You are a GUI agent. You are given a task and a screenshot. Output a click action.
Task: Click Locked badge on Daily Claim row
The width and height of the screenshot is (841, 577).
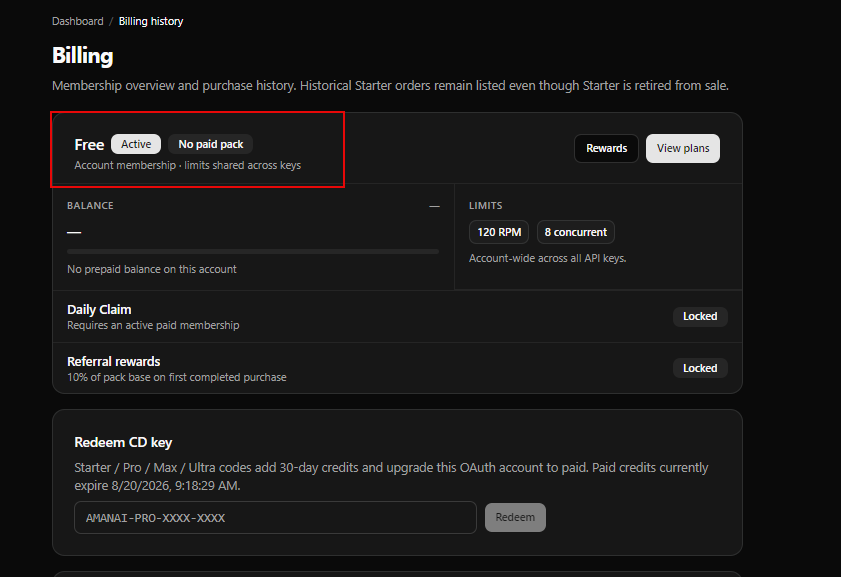pos(700,316)
